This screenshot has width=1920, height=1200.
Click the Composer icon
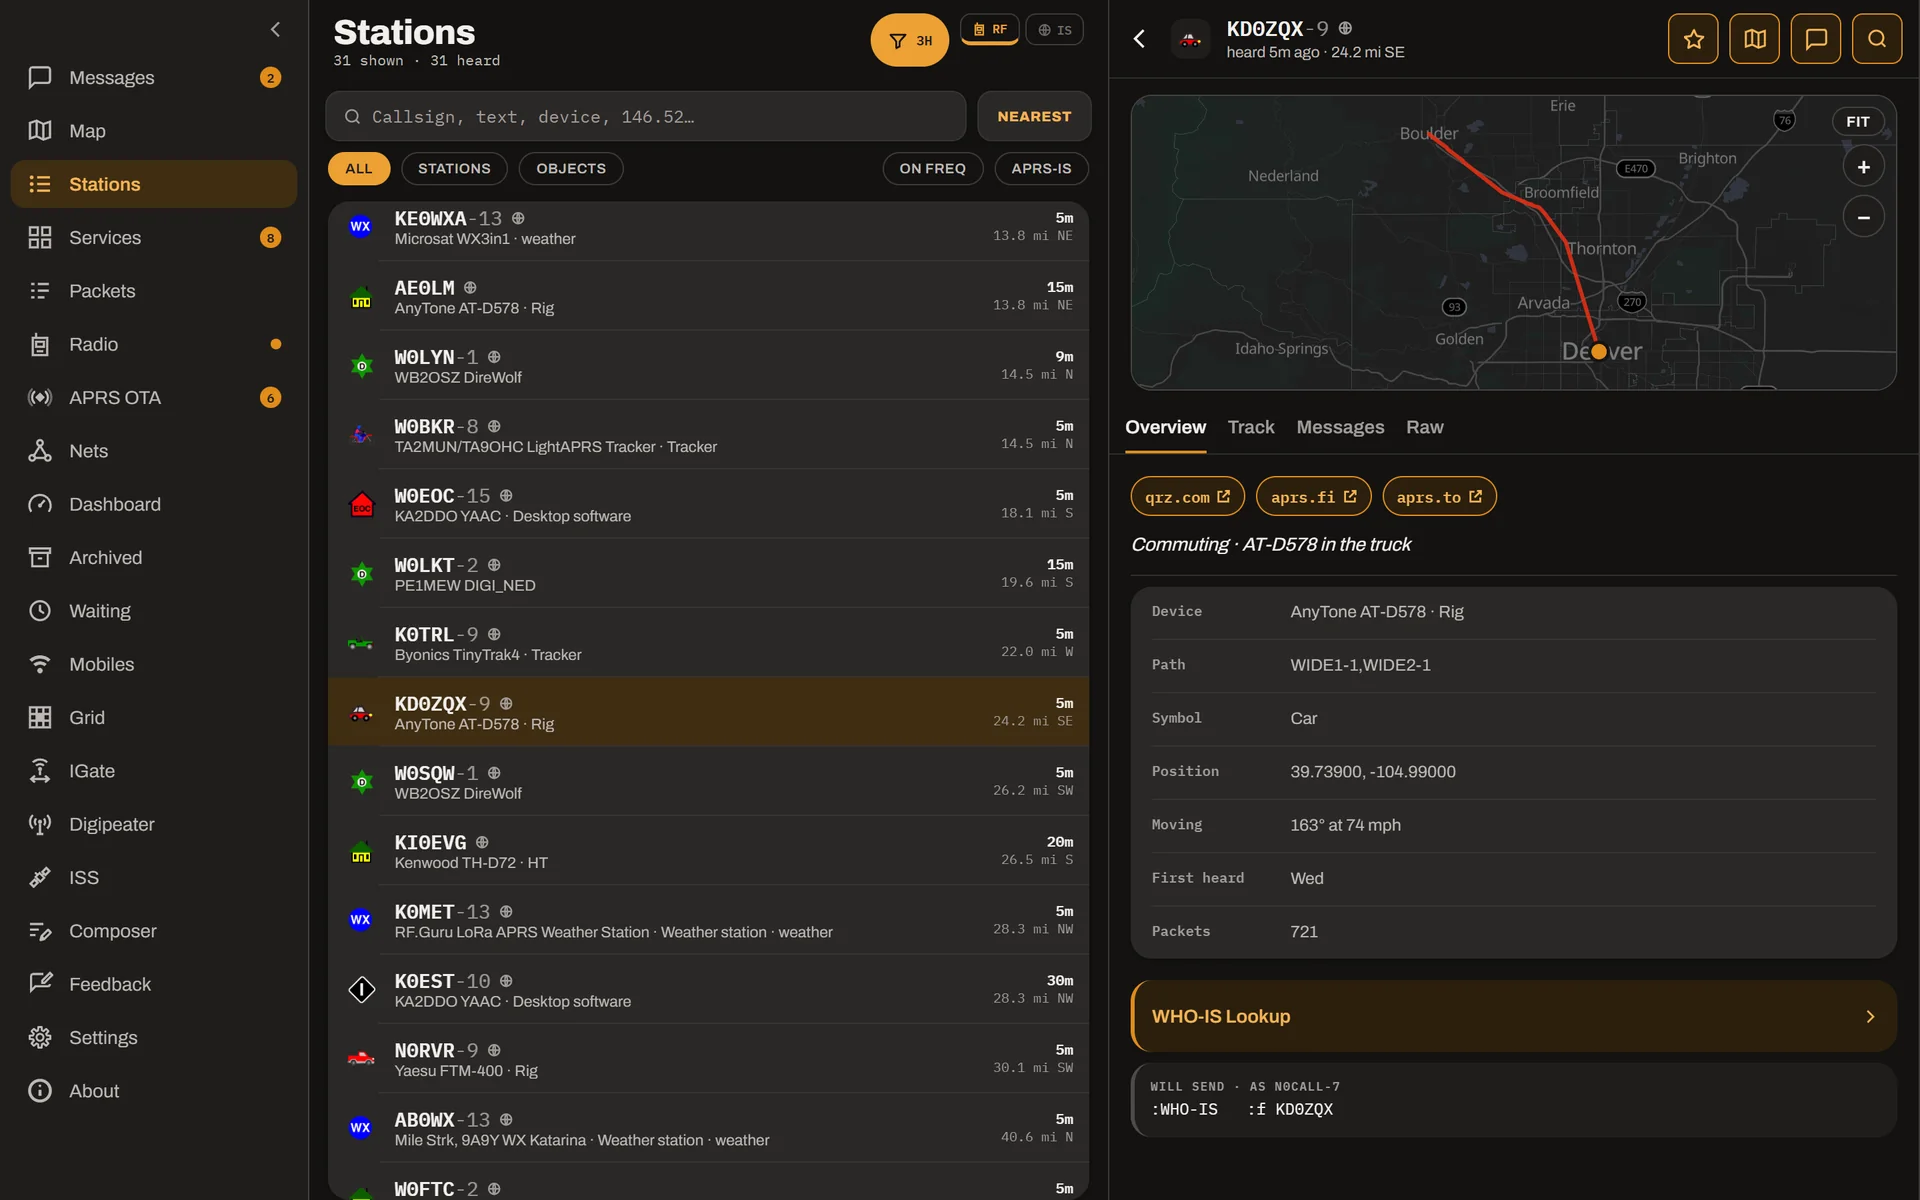[40, 931]
